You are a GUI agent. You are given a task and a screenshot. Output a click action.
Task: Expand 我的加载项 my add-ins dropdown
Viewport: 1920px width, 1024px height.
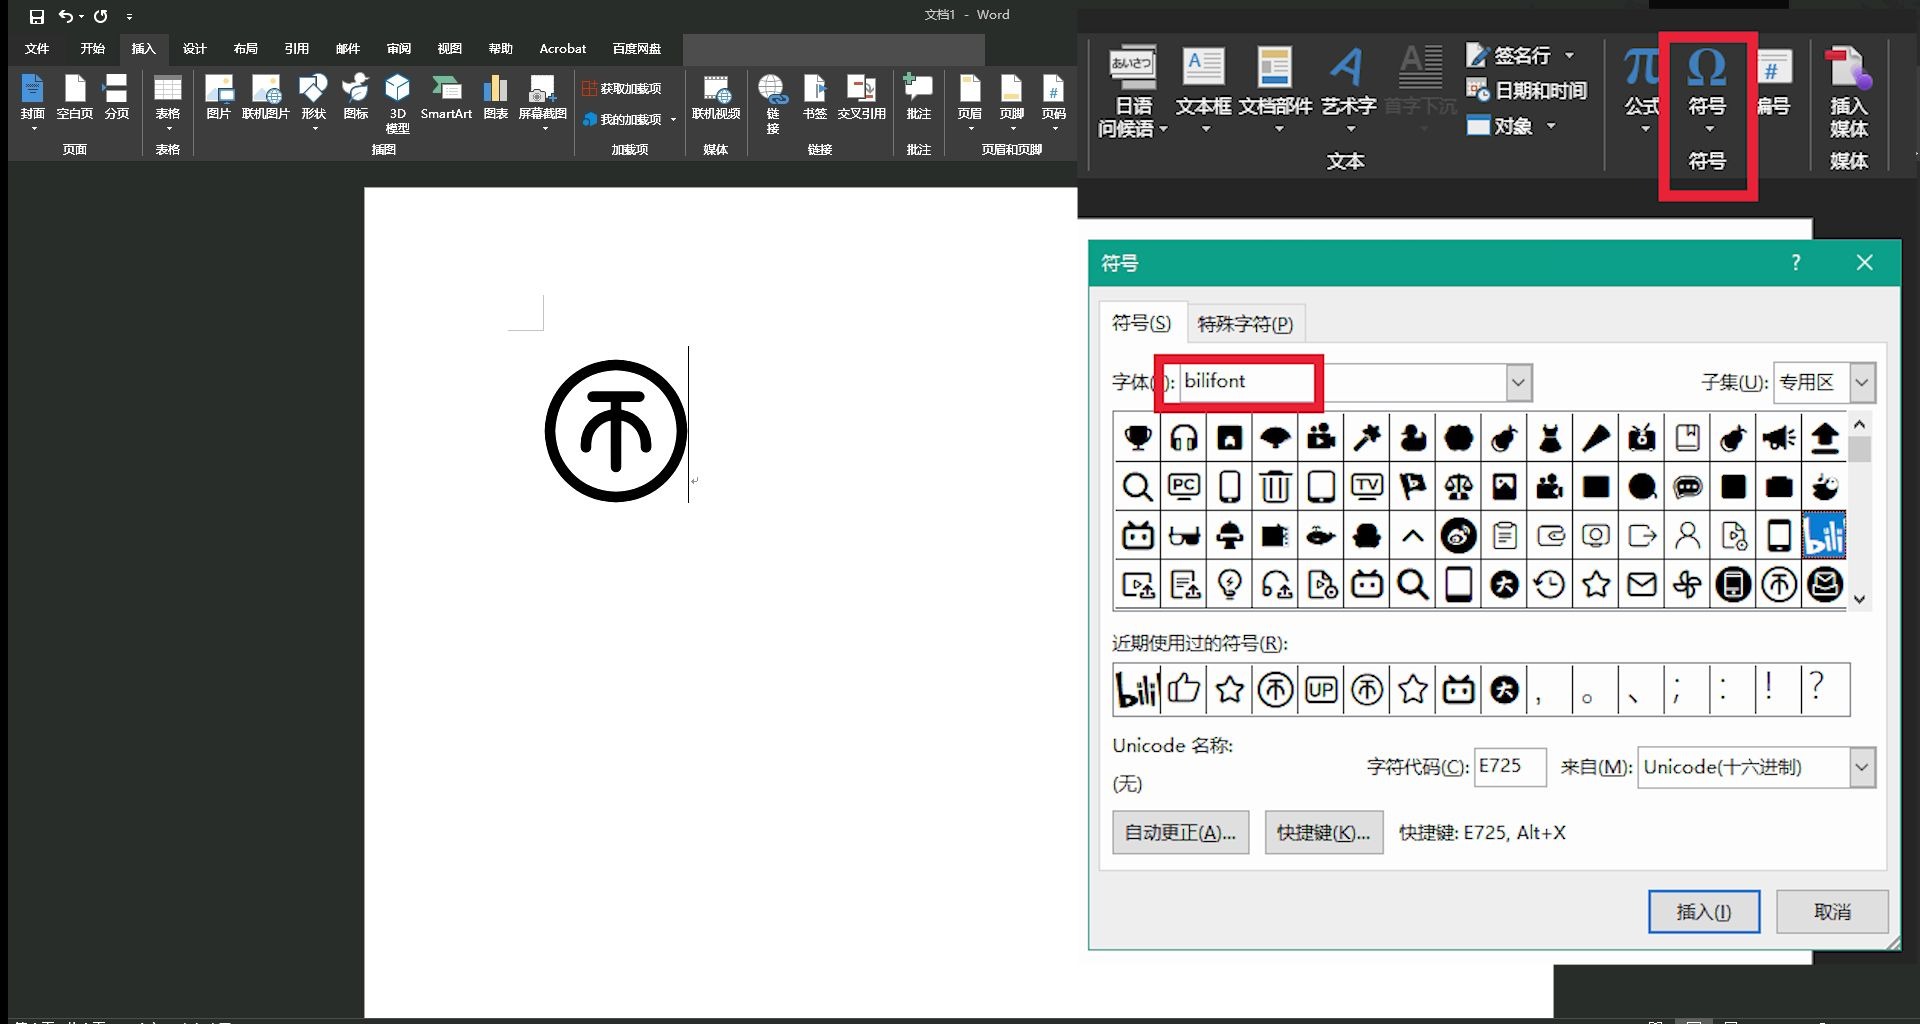coord(673,120)
